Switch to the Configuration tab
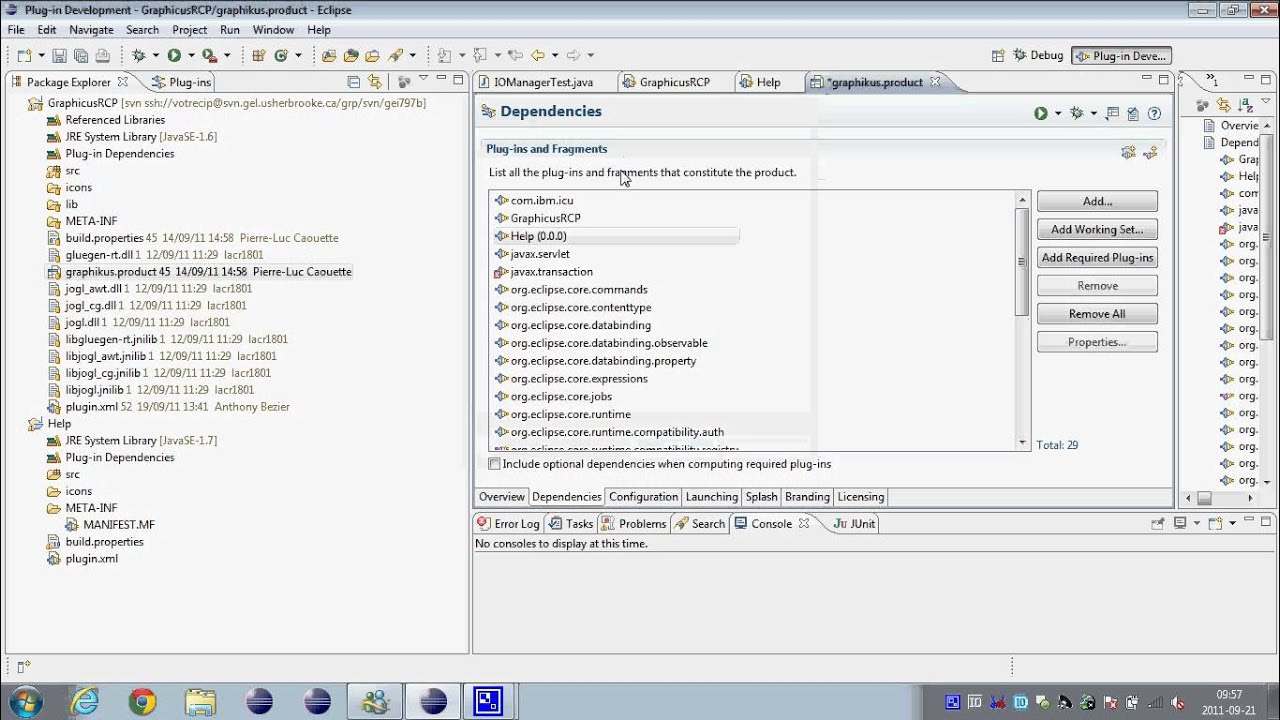 coord(643,497)
